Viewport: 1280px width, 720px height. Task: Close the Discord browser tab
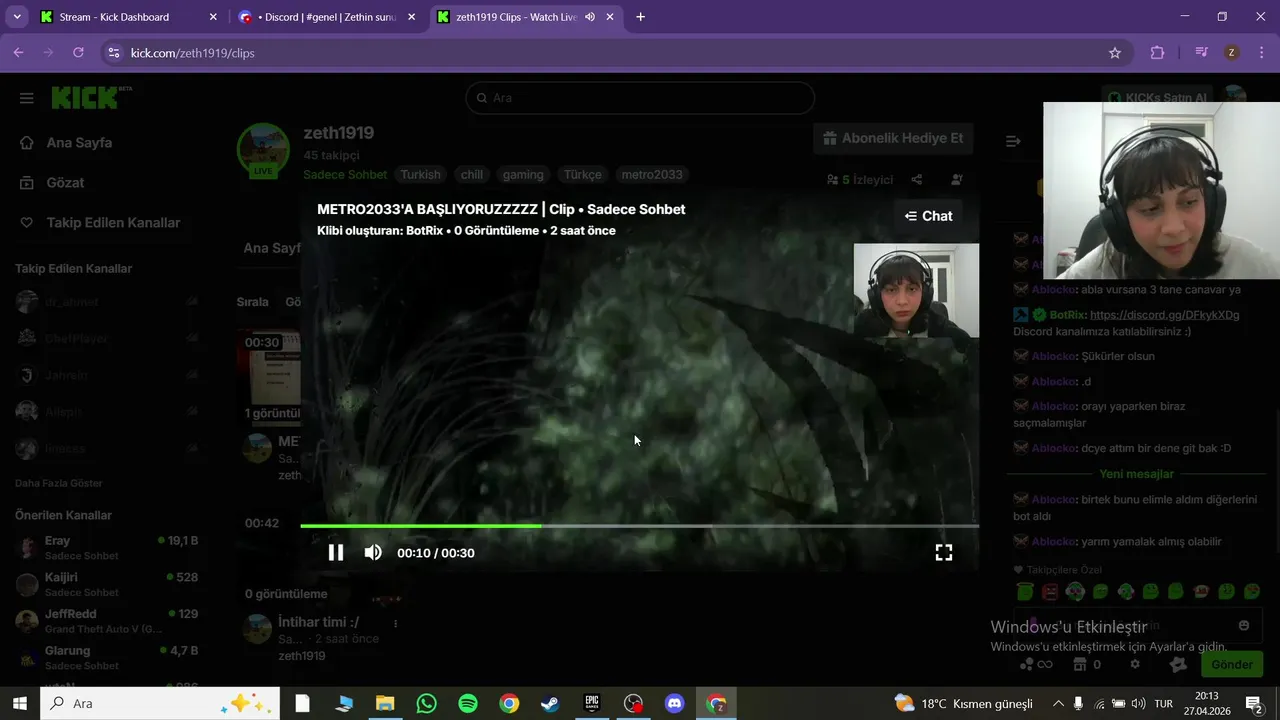coord(411,17)
